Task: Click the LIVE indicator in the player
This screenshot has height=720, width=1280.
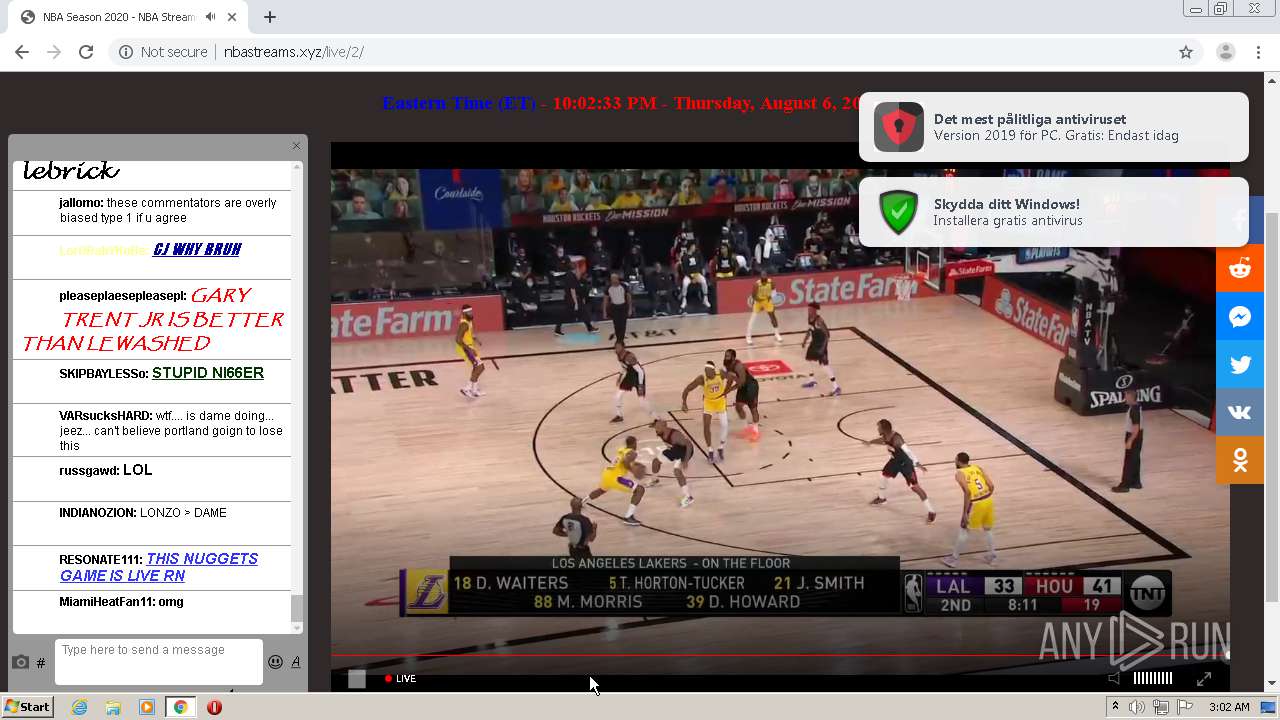Action: pos(401,678)
